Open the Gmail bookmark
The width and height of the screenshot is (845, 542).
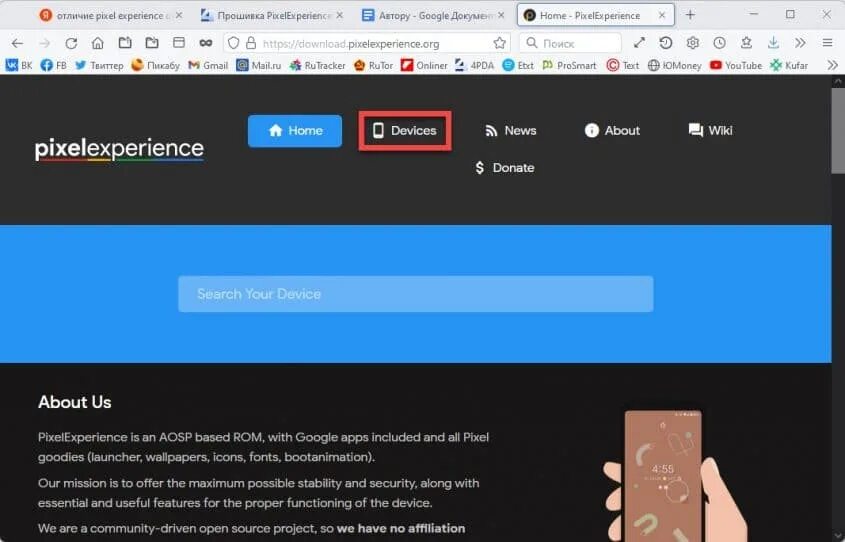click(208, 65)
